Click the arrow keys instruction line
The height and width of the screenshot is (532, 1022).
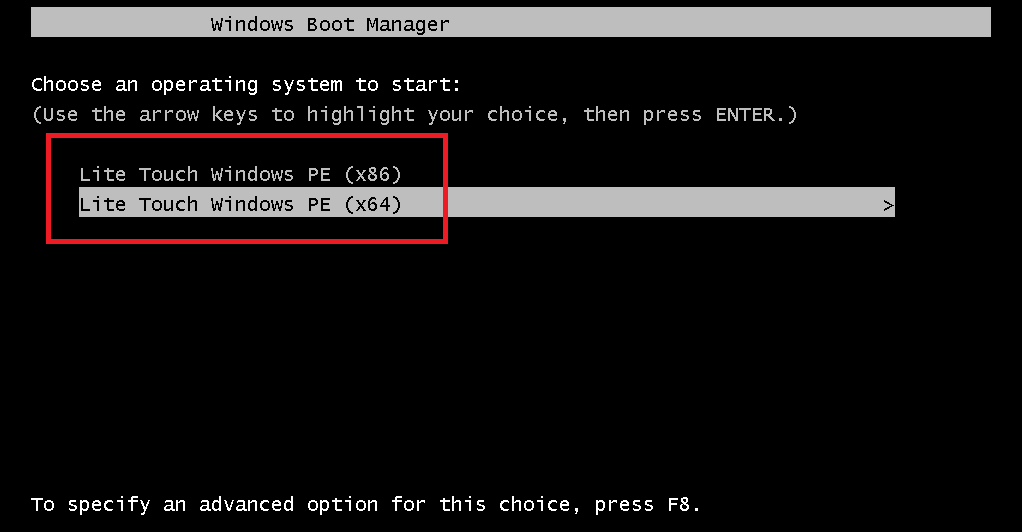[414, 115]
